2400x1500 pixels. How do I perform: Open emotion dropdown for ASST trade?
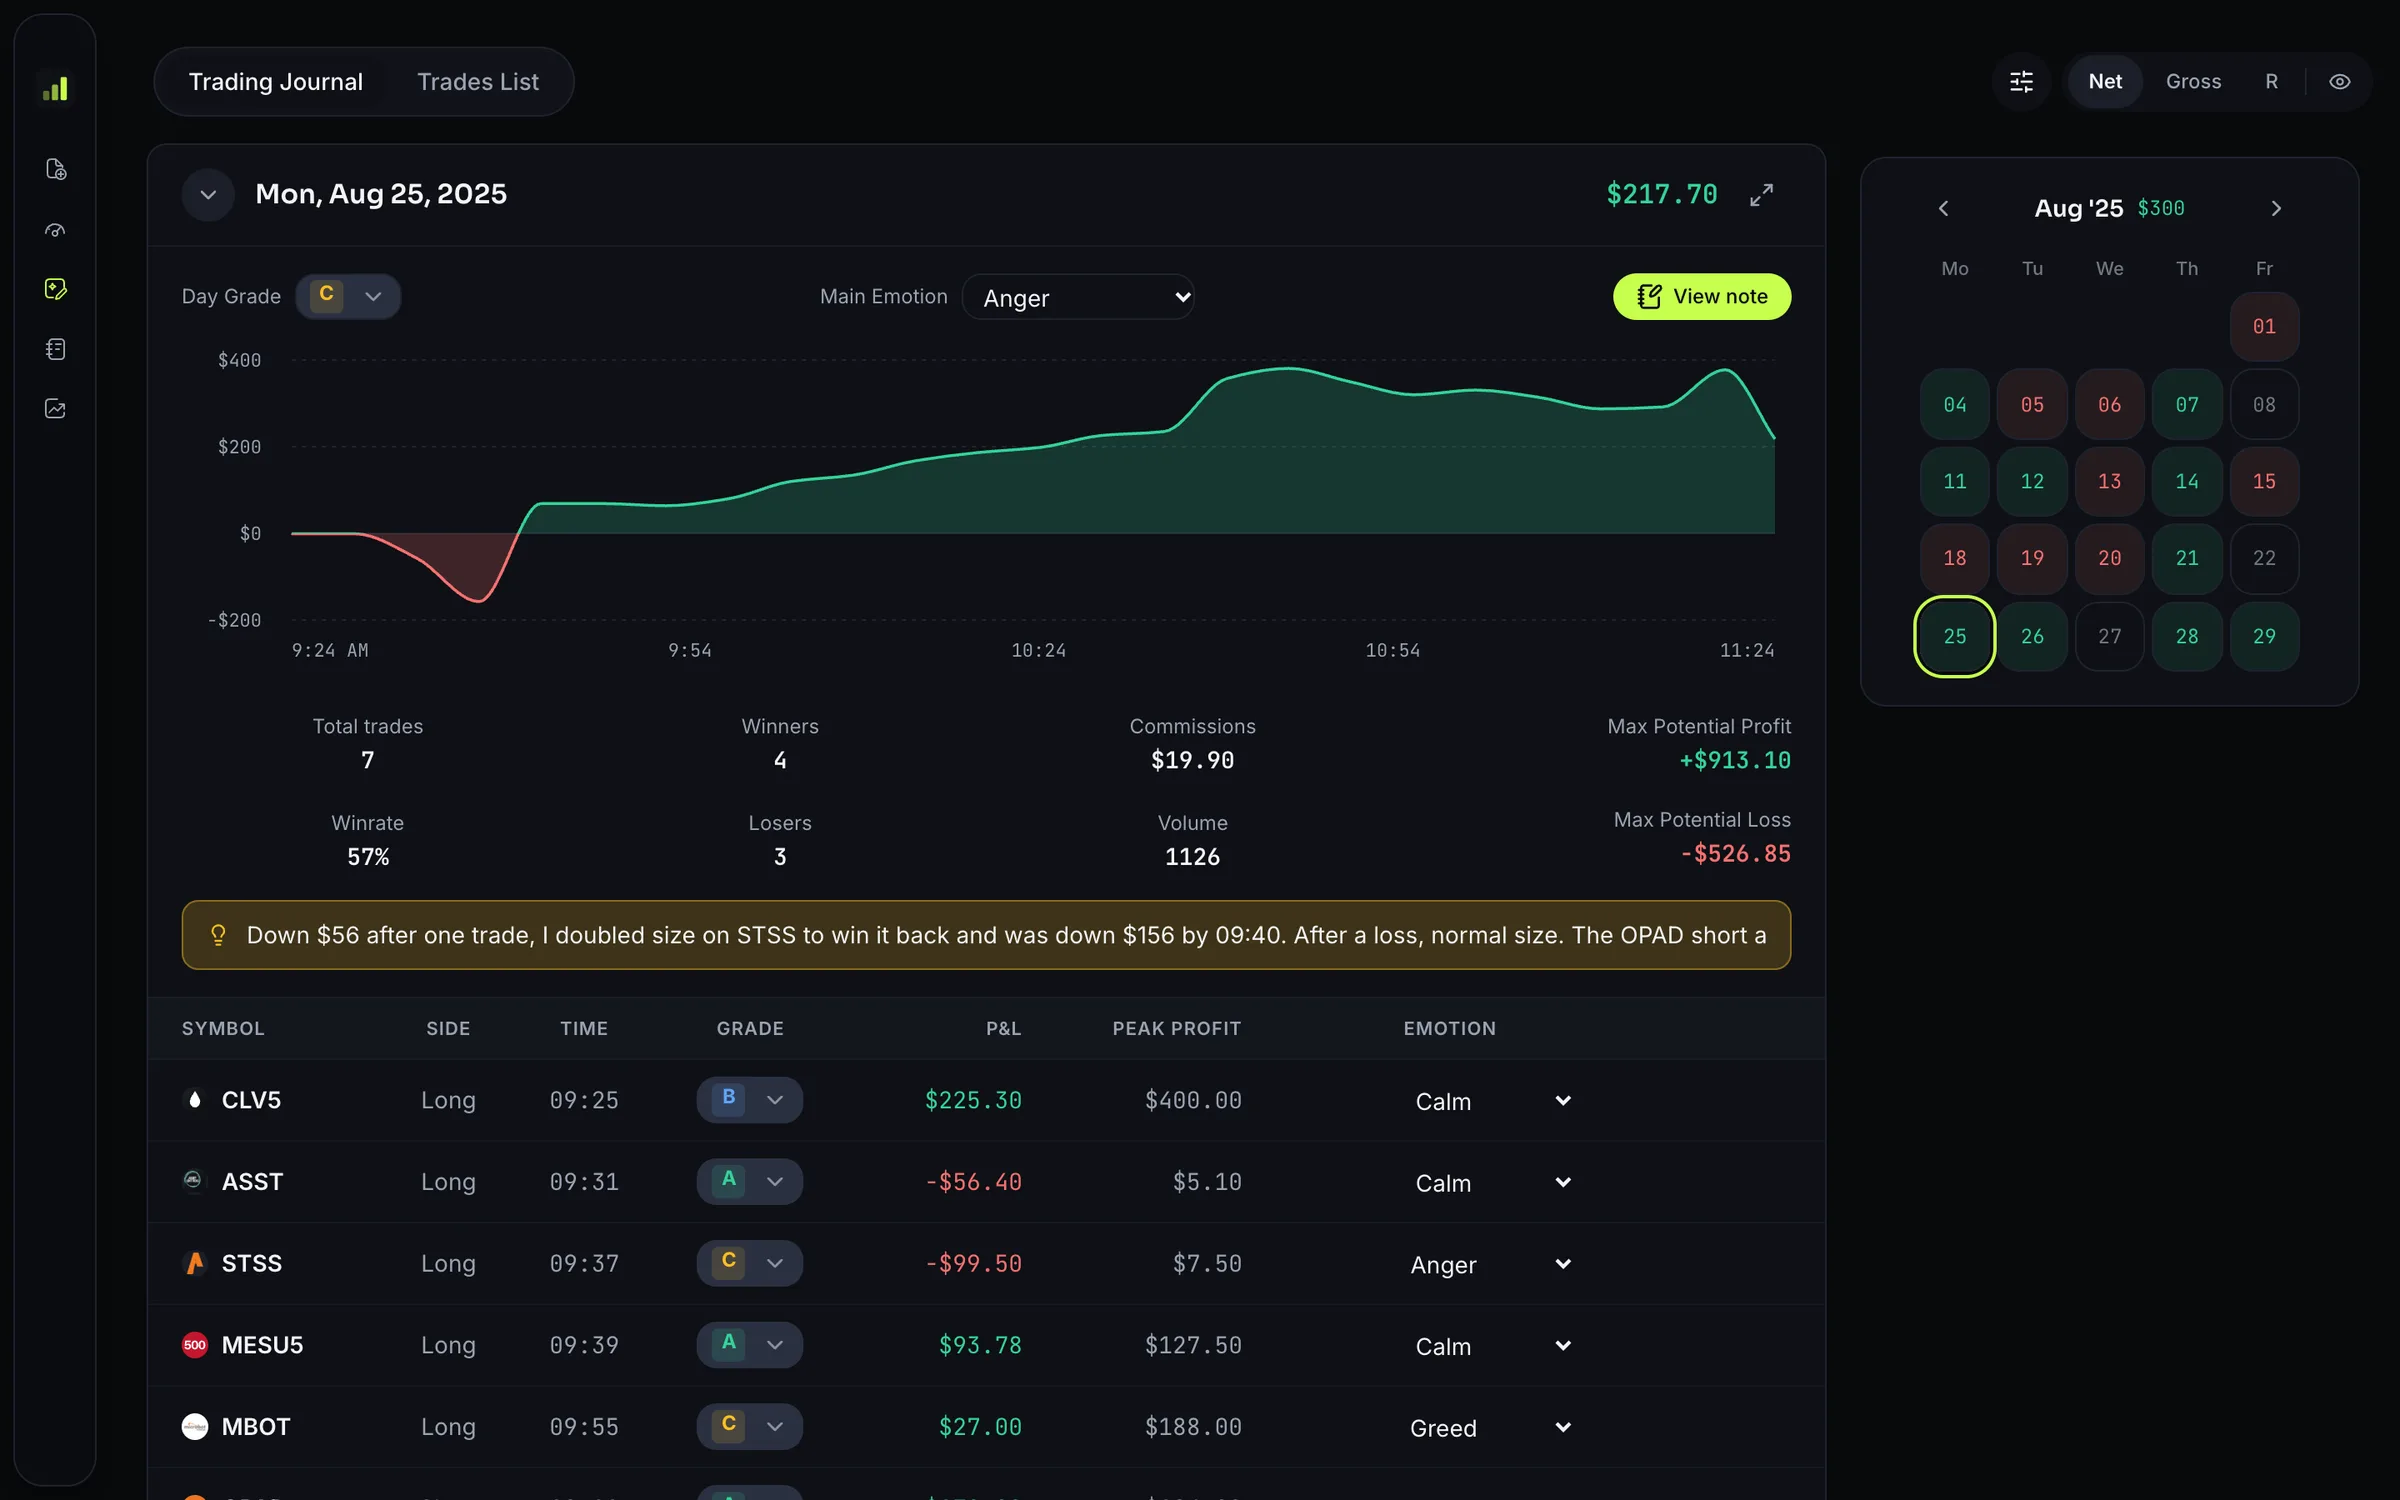coord(1490,1182)
